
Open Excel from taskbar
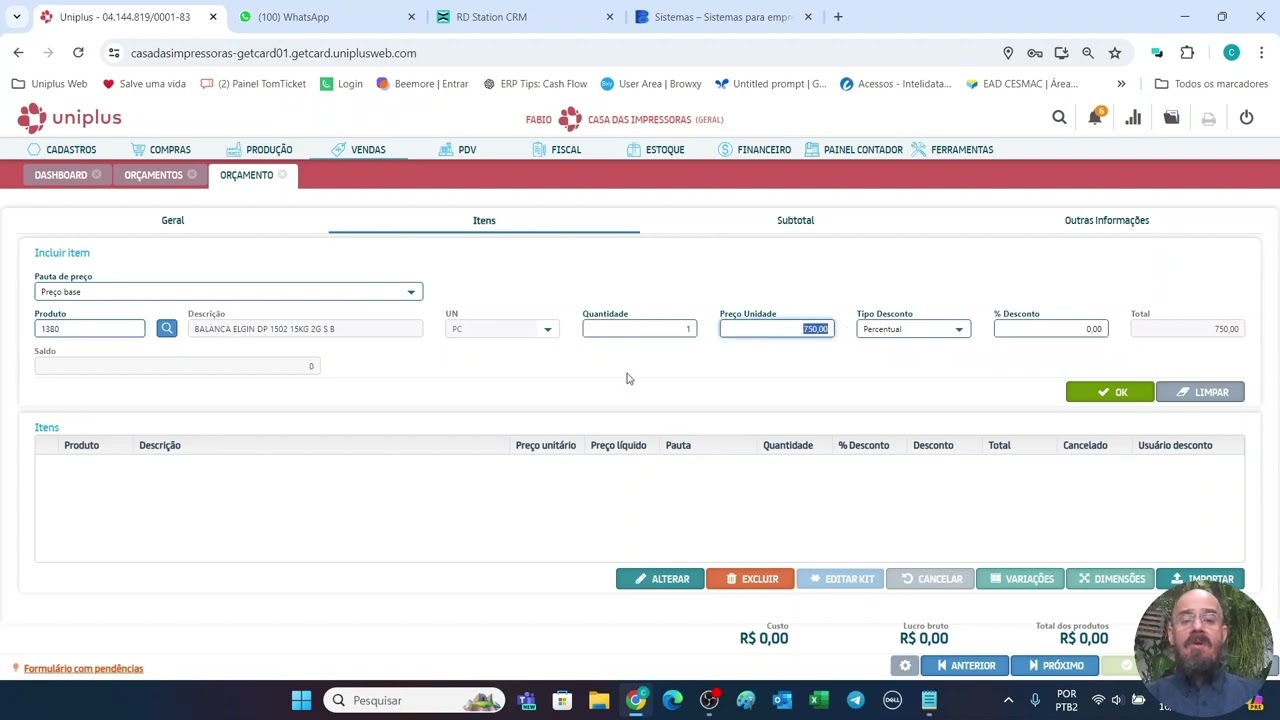tap(819, 700)
